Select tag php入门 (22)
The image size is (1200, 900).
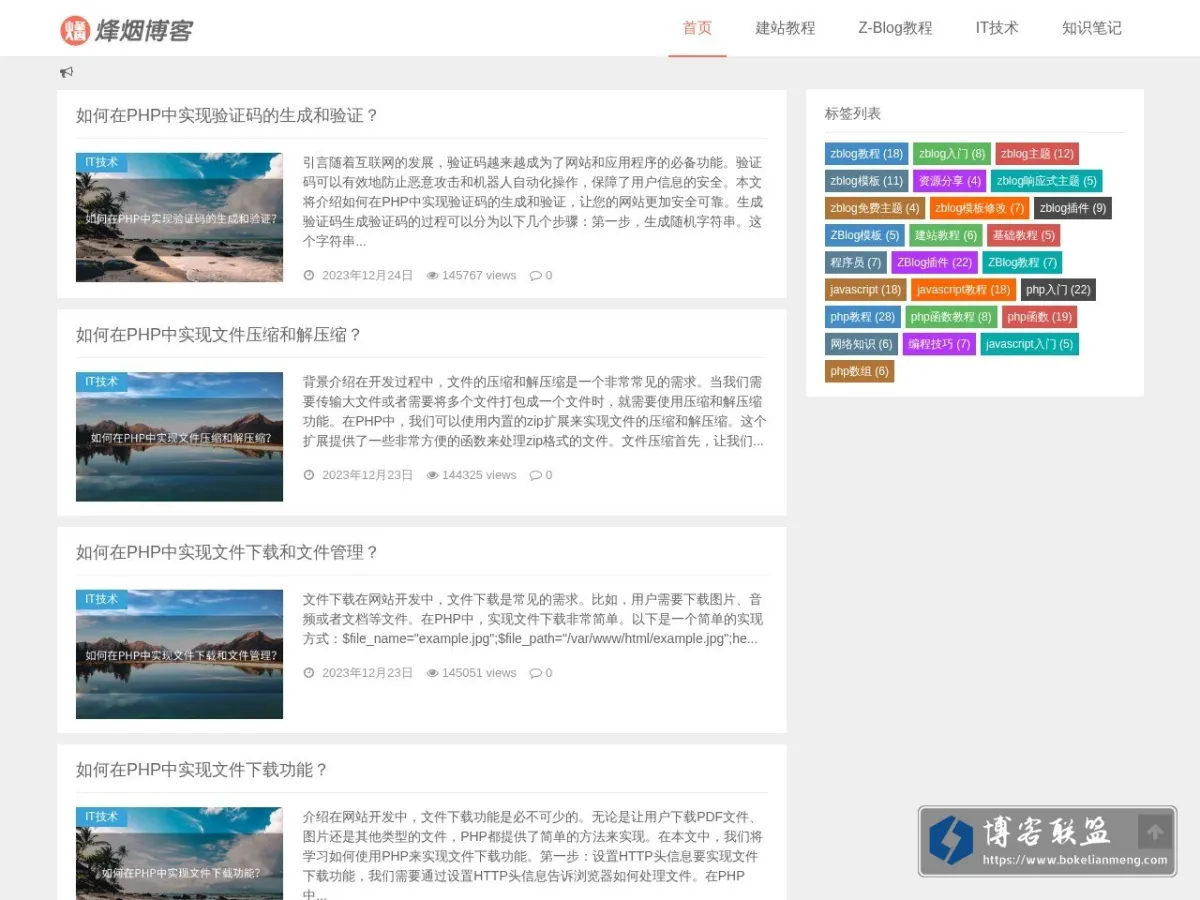(1058, 289)
